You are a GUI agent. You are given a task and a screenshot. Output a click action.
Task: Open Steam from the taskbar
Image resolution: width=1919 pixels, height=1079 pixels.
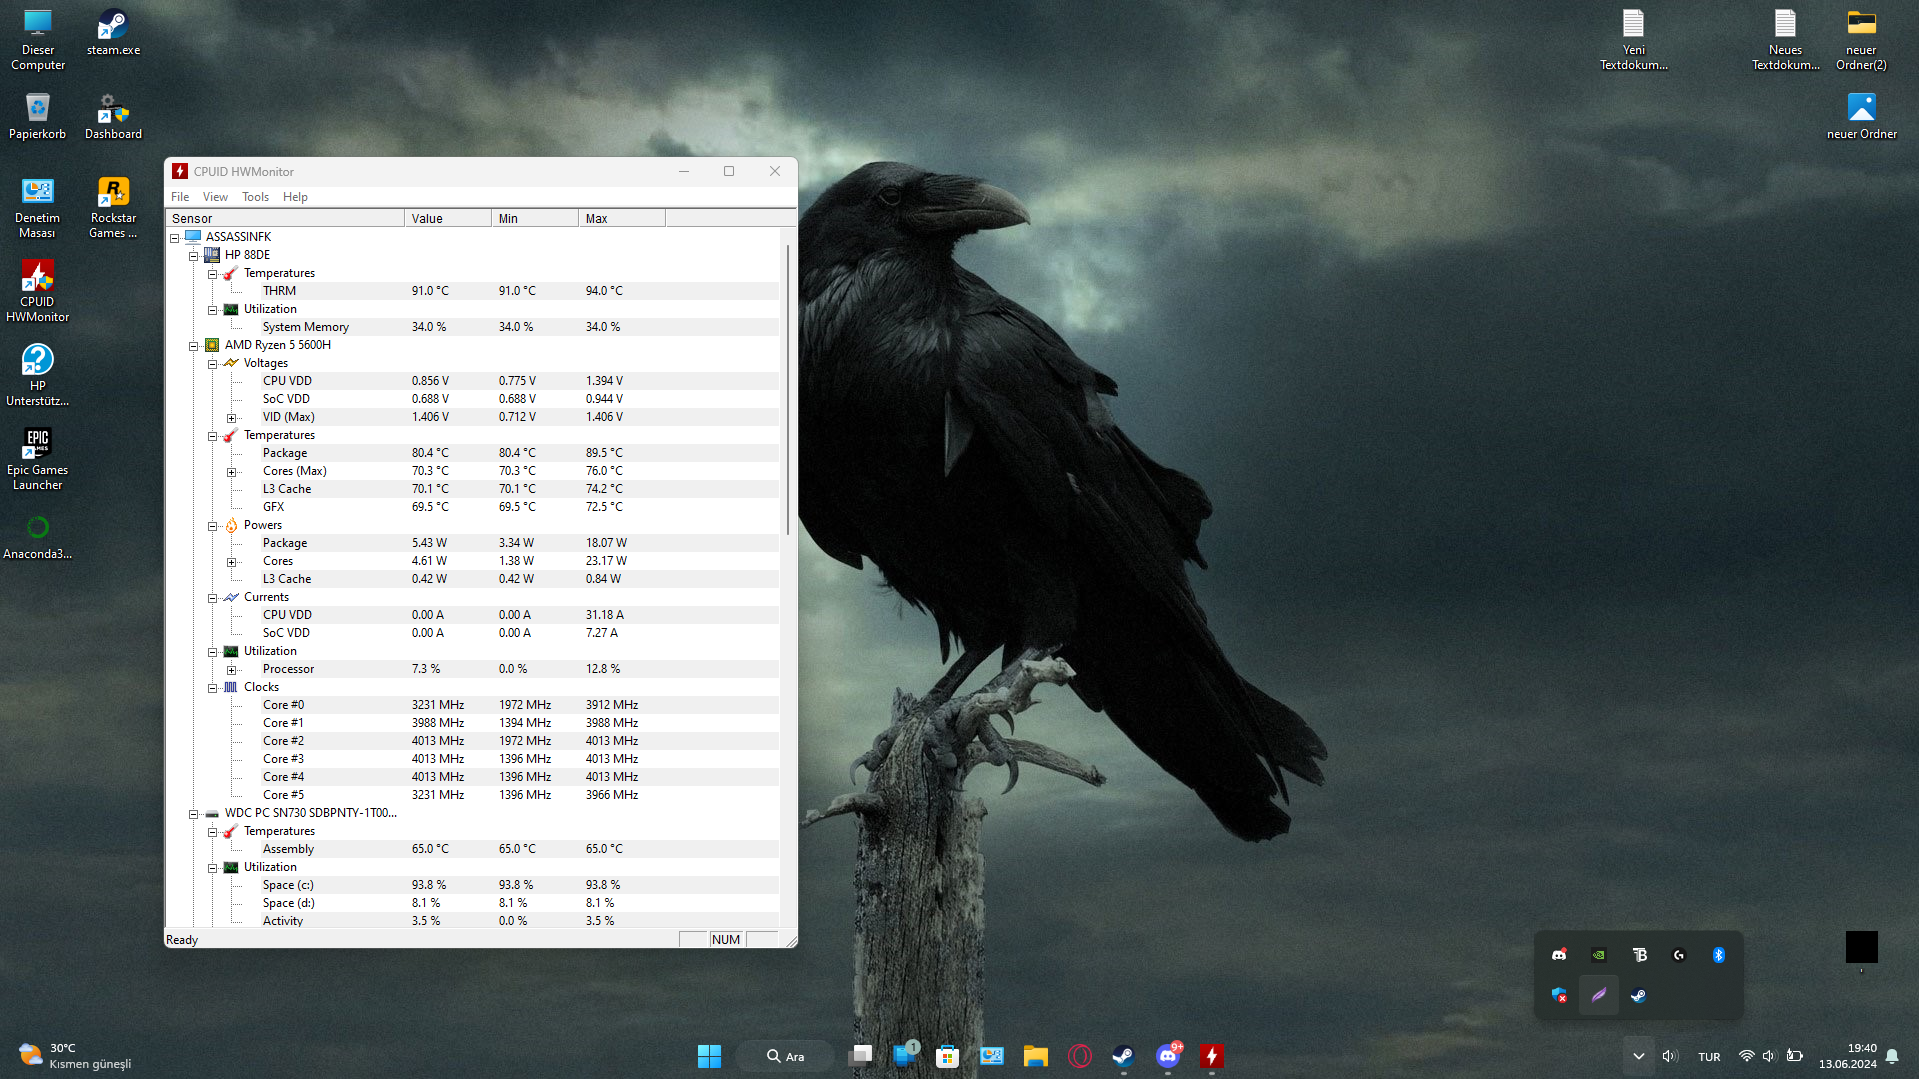coord(1123,1056)
